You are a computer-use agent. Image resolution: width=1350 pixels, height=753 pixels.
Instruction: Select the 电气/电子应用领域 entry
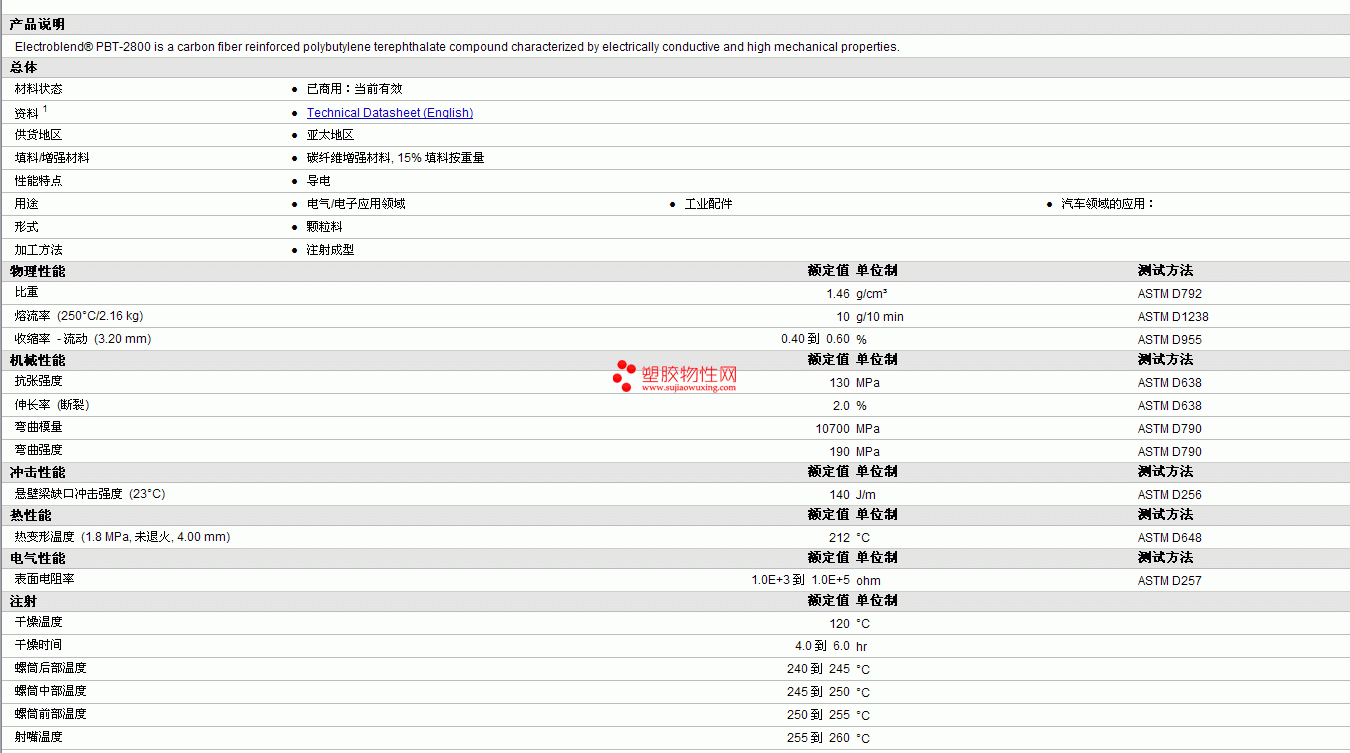[x=356, y=204]
